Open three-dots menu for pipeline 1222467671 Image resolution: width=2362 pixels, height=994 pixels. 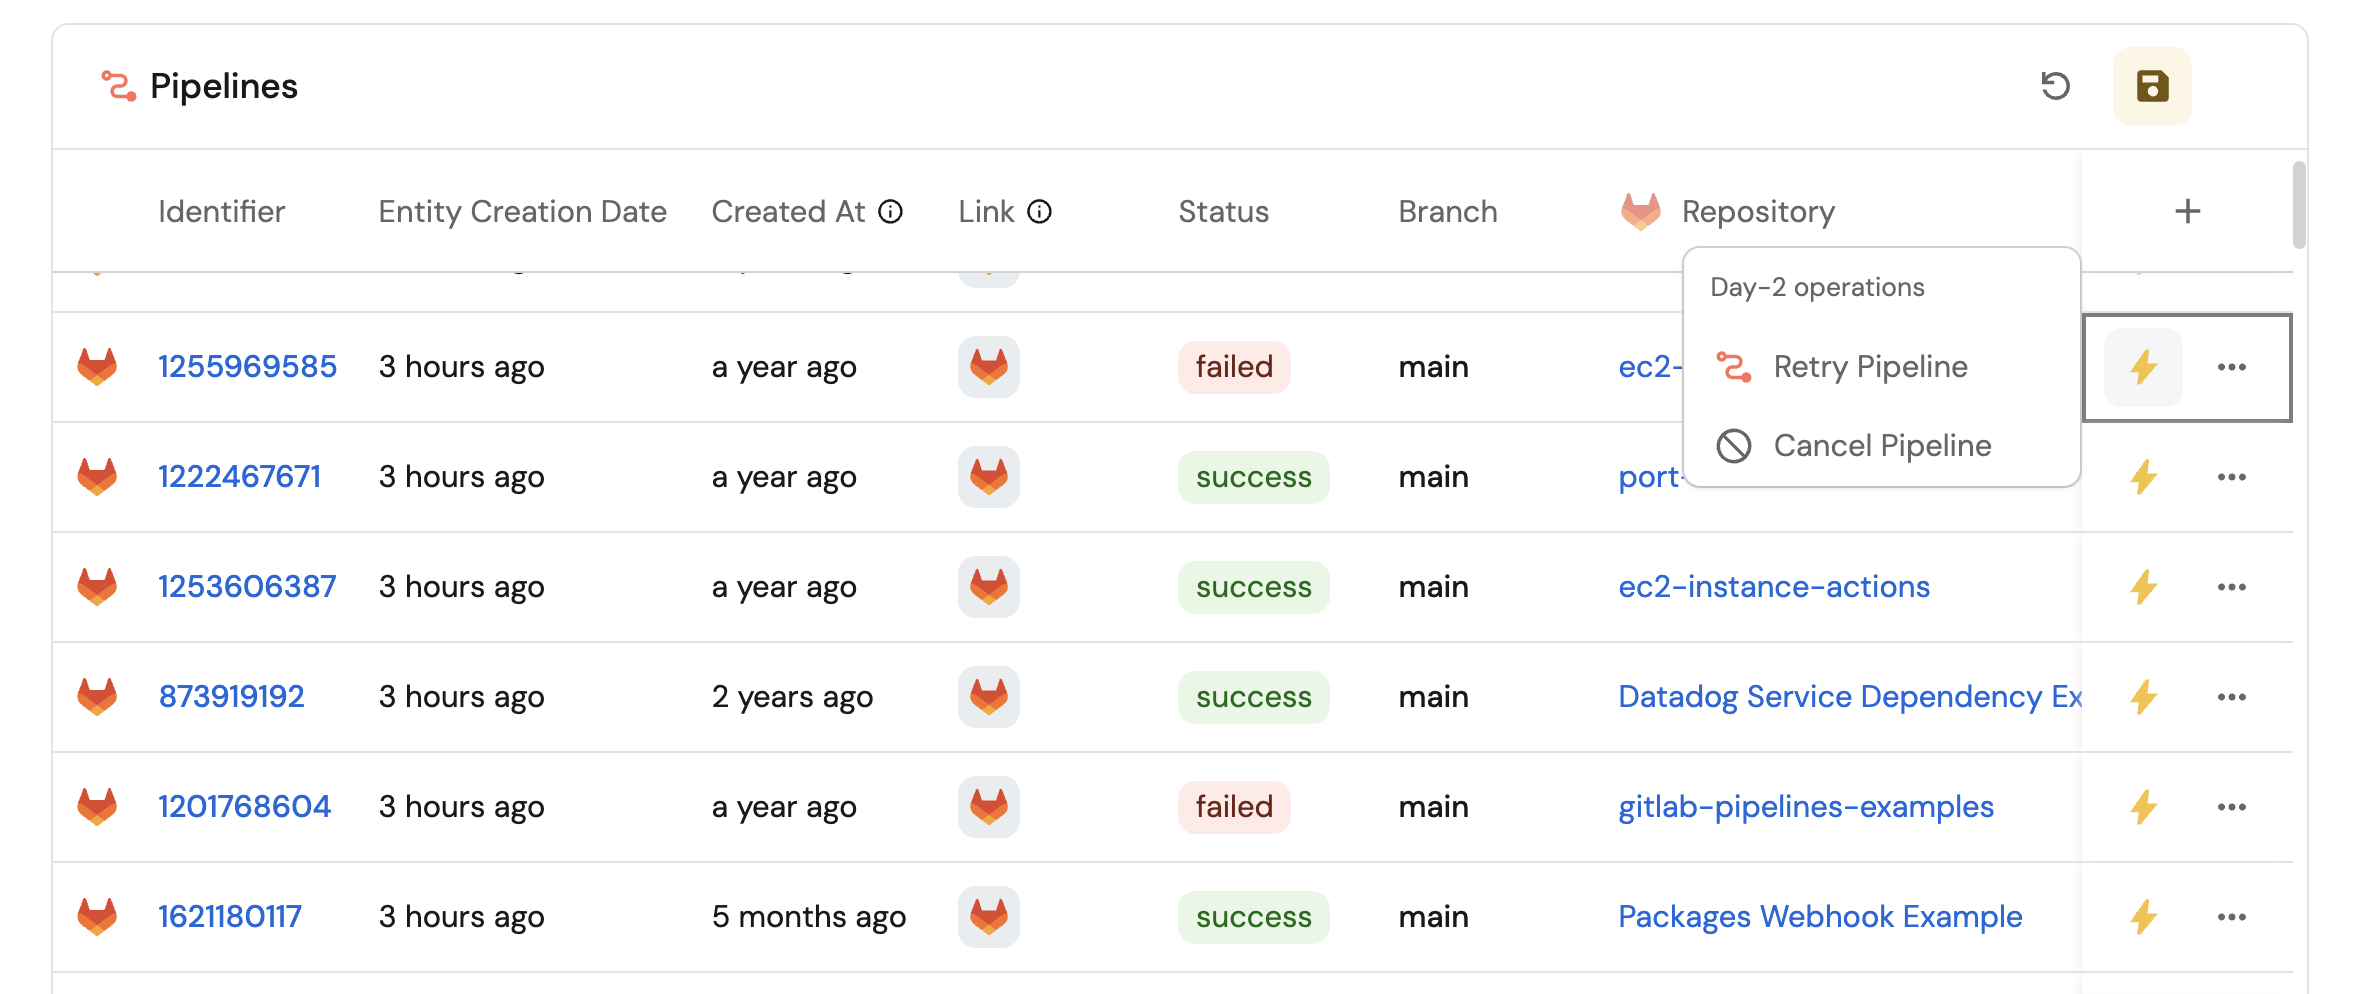[2231, 477]
